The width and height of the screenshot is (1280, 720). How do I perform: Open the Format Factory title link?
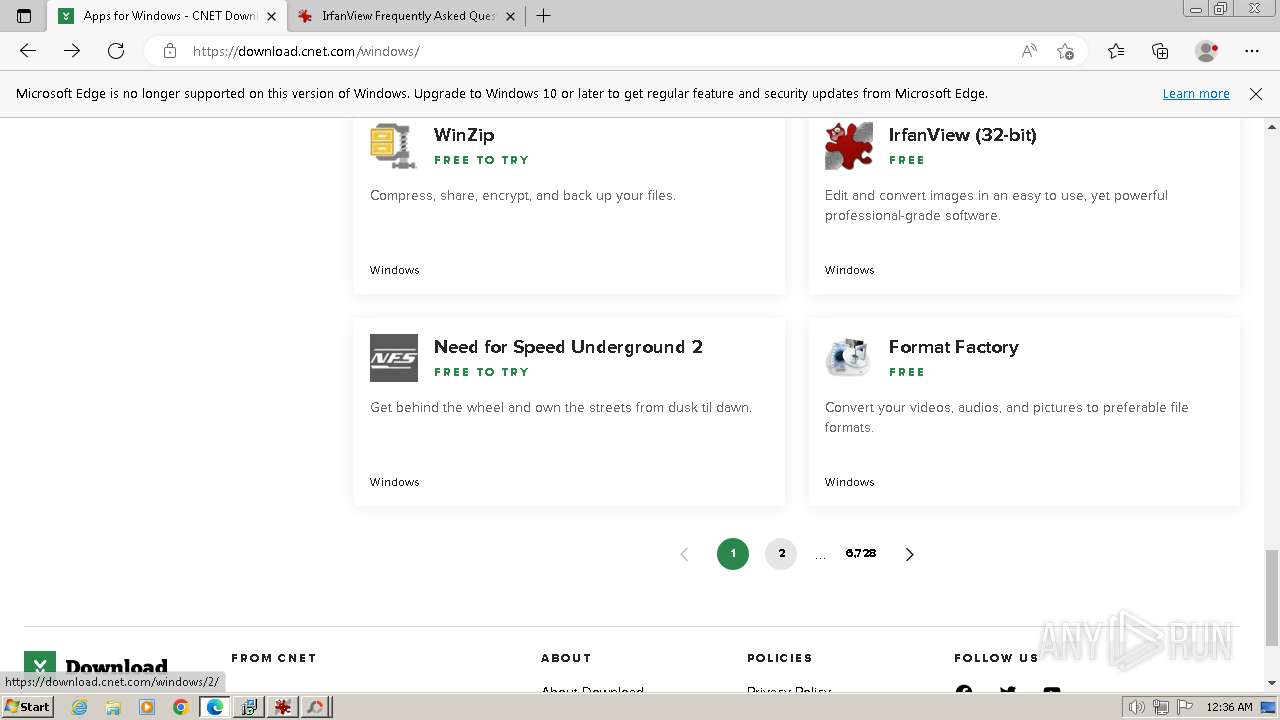point(954,347)
